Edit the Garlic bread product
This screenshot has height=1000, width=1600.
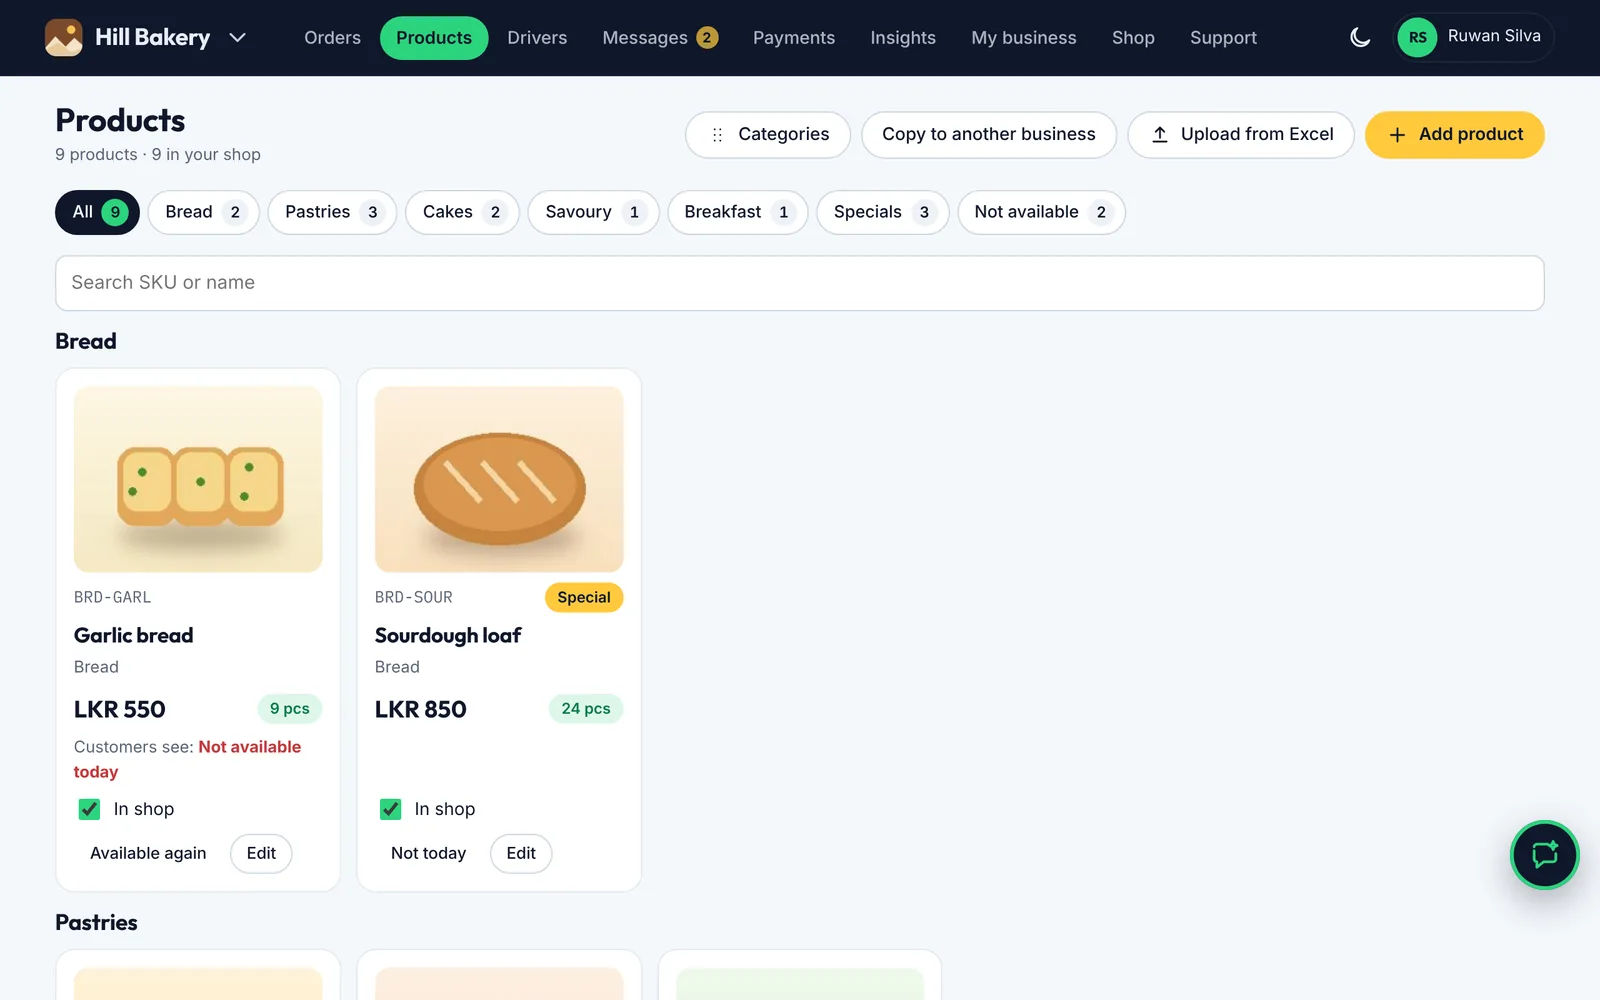tap(261, 853)
